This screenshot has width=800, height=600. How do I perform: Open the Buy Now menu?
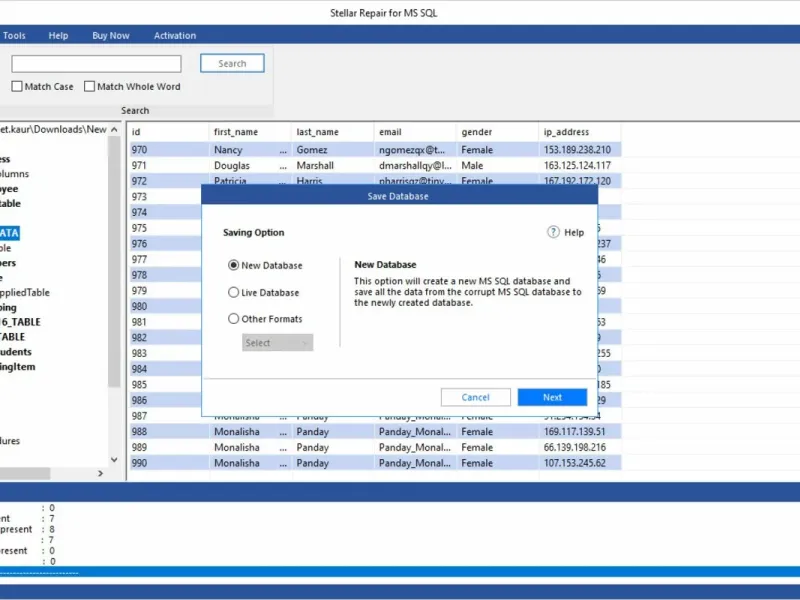tap(111, 35)
